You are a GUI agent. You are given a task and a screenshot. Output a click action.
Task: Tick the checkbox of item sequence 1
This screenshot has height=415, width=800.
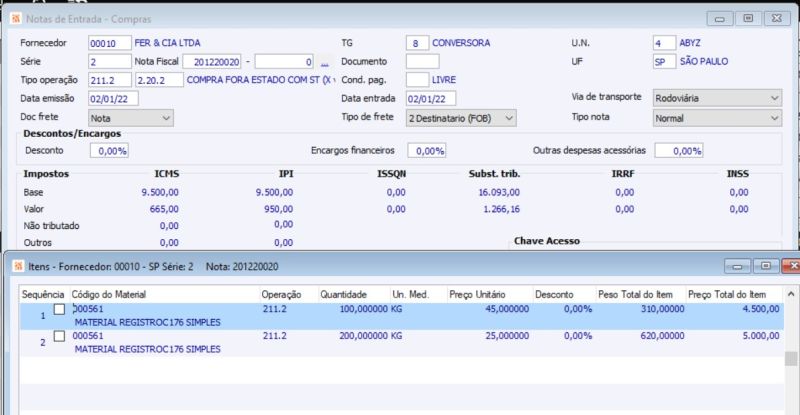click(x=59, y=309)
